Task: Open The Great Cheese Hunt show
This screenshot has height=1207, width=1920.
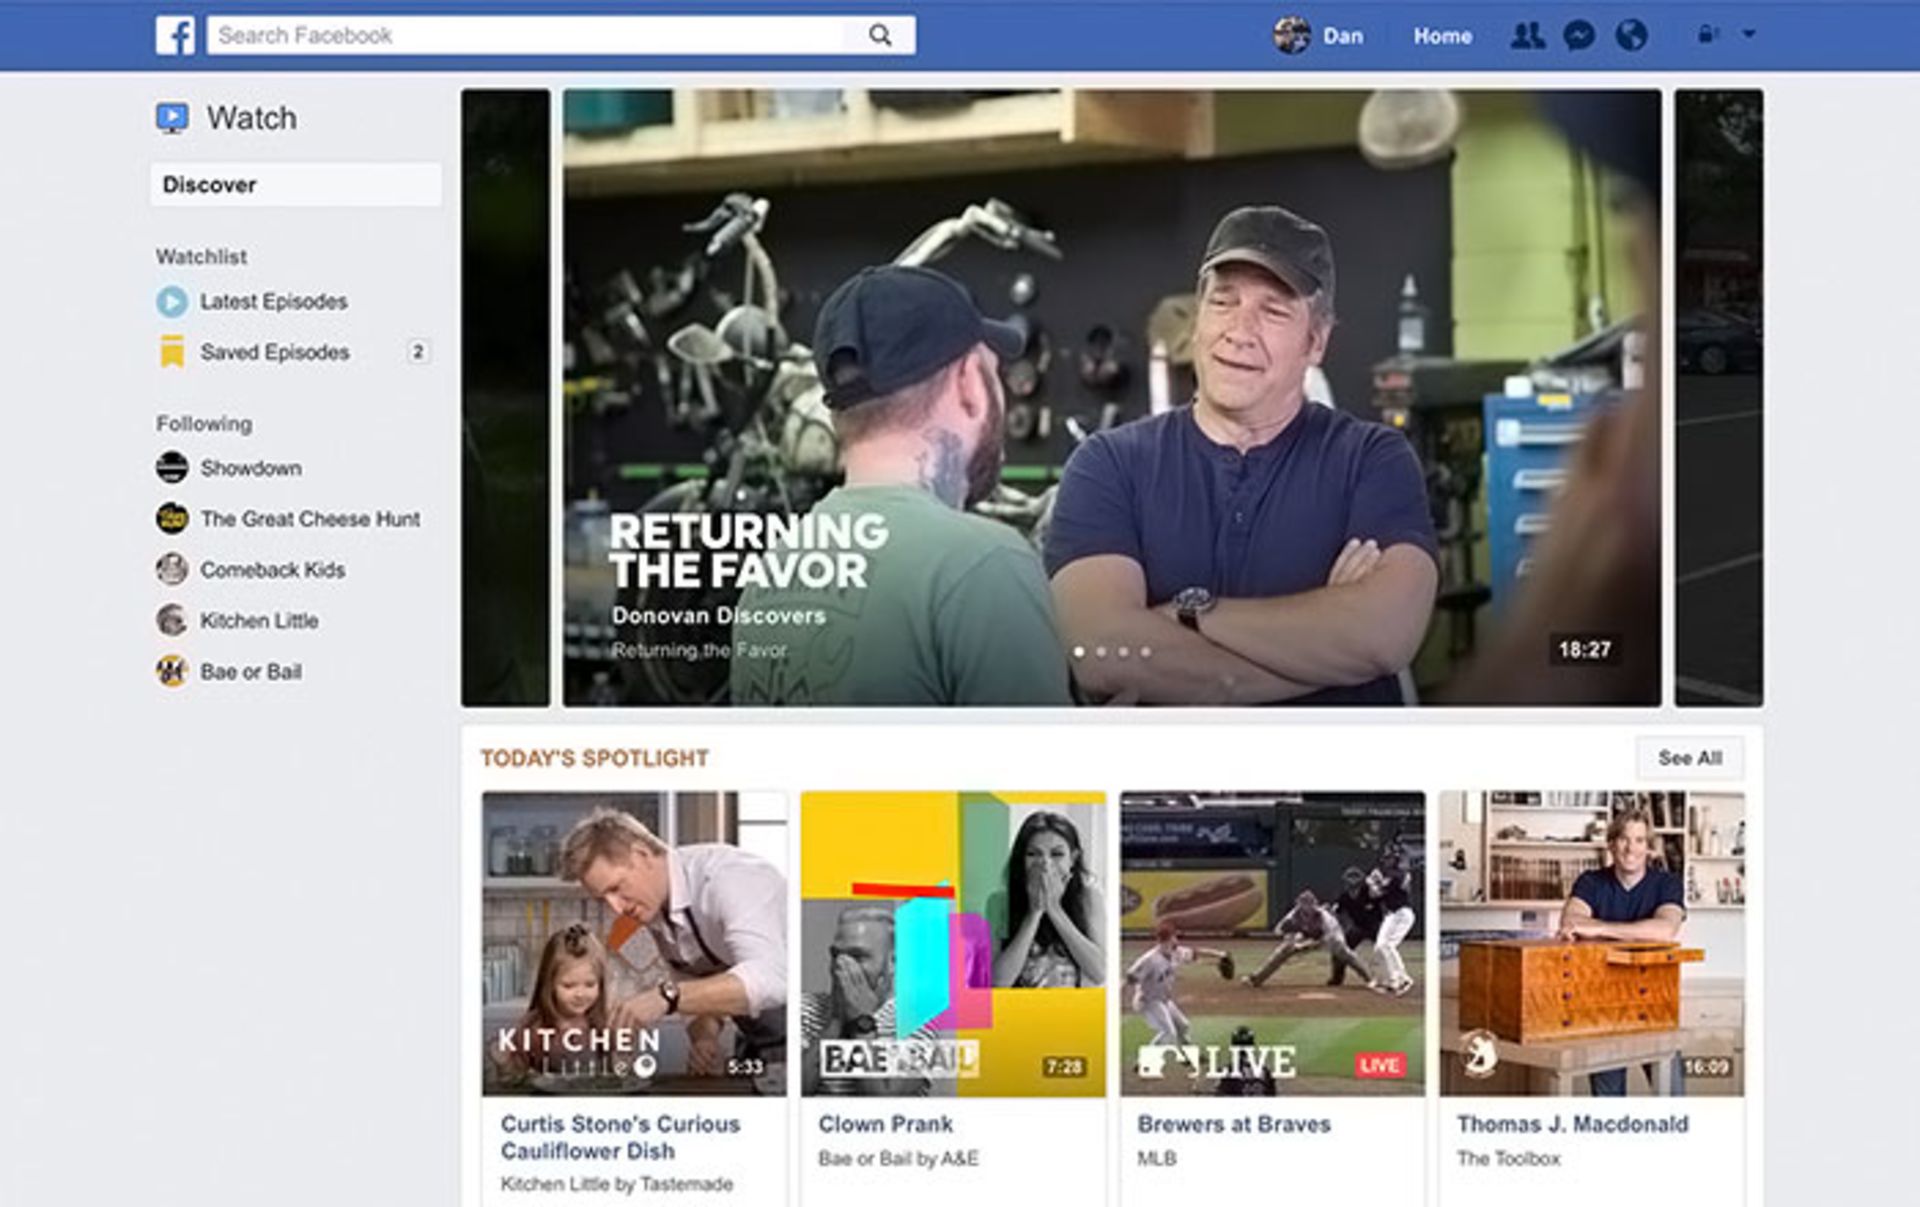Action: [x=309, y=519]
